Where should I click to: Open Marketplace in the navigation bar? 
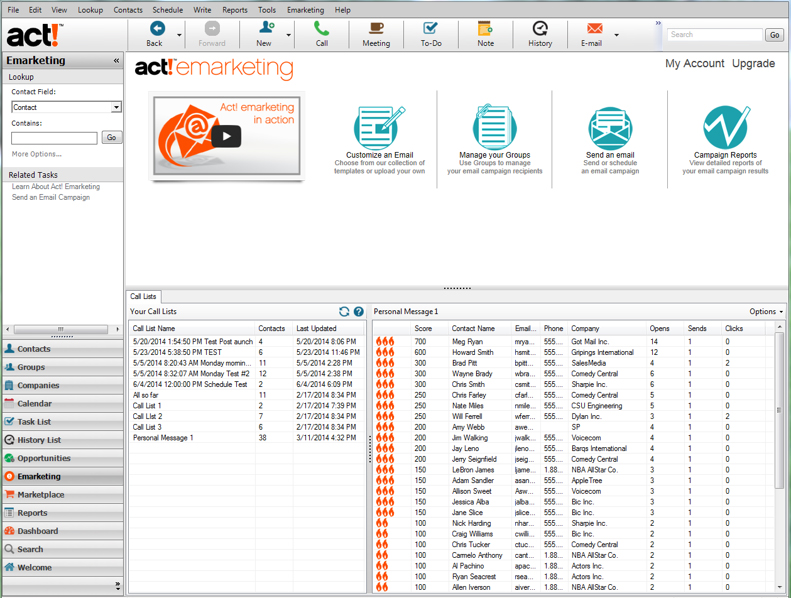(63, 495)
